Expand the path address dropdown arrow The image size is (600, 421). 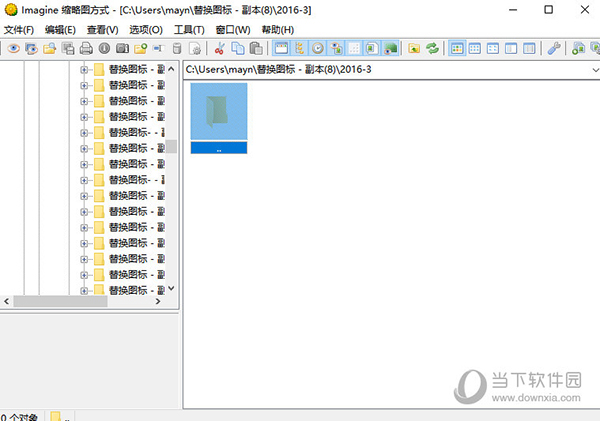click(x=595, y=70)
